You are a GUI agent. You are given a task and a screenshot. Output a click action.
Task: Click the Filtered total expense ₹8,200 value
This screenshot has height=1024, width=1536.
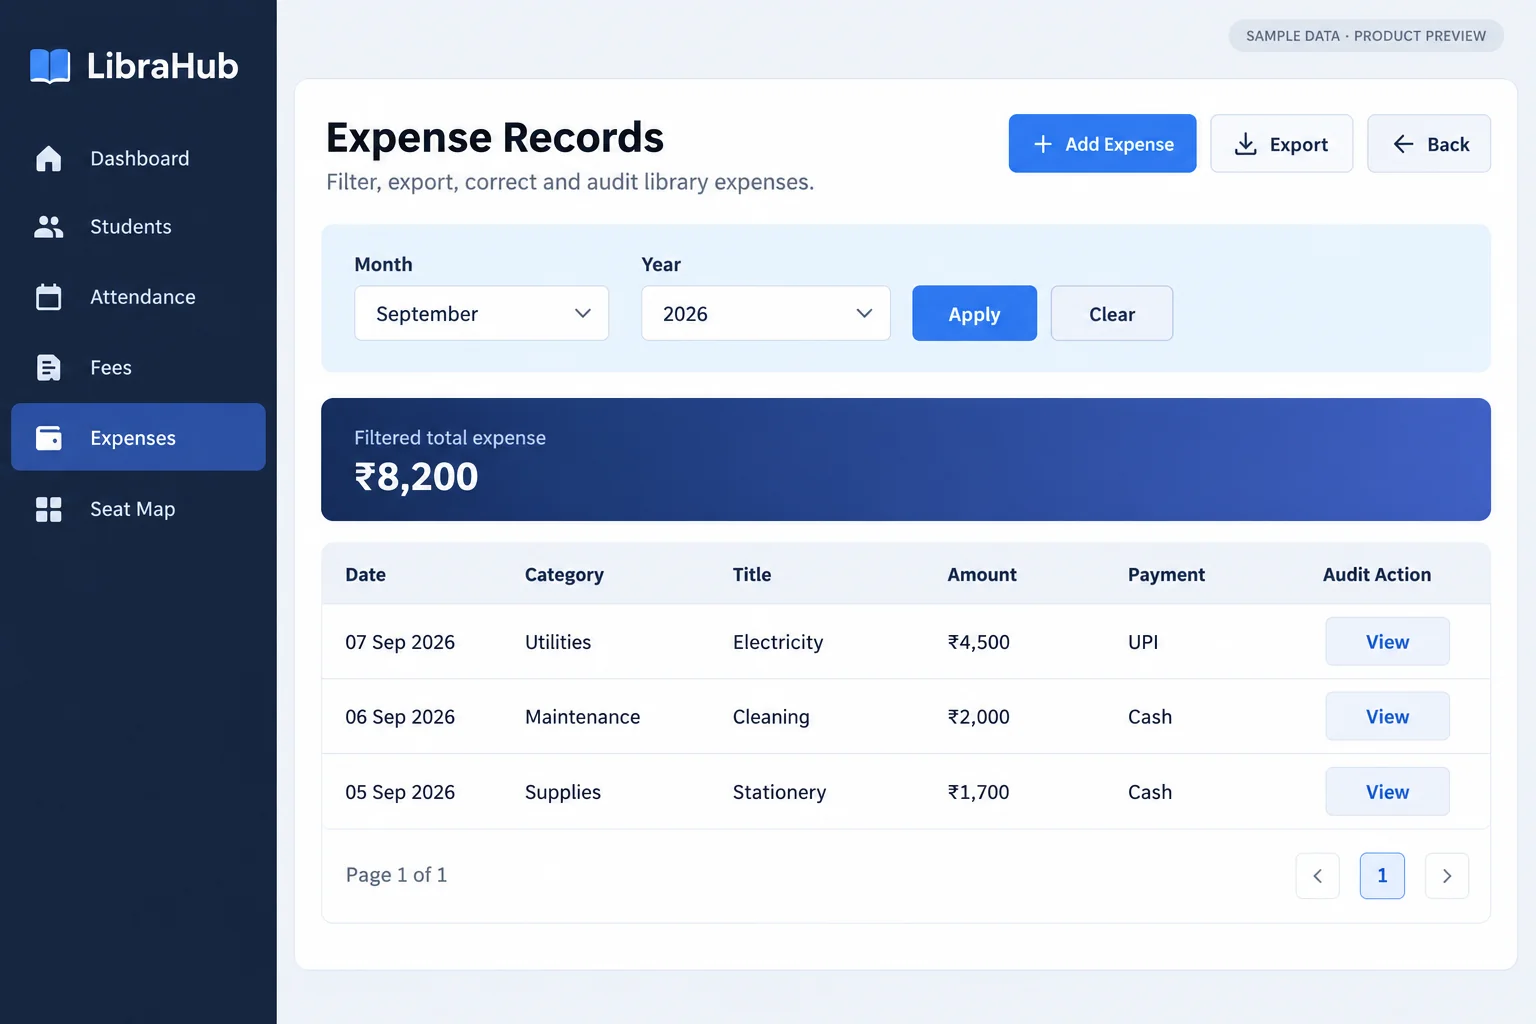click(416, 477)
